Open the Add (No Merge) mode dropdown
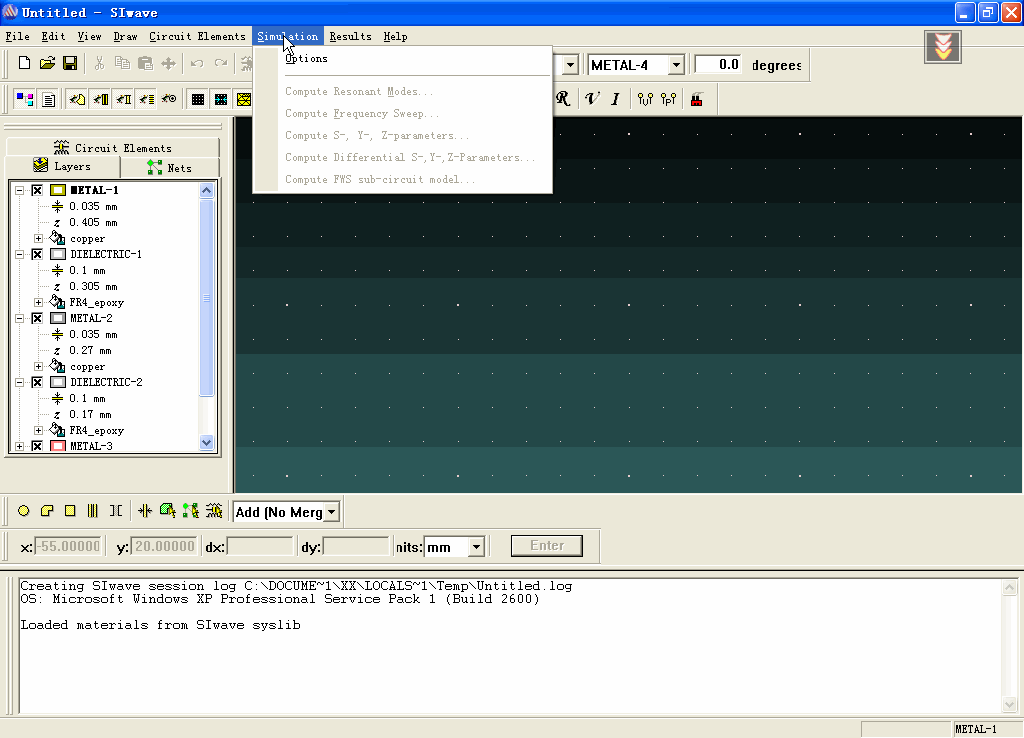The image size is (1024, 738). tap(332, 512)
